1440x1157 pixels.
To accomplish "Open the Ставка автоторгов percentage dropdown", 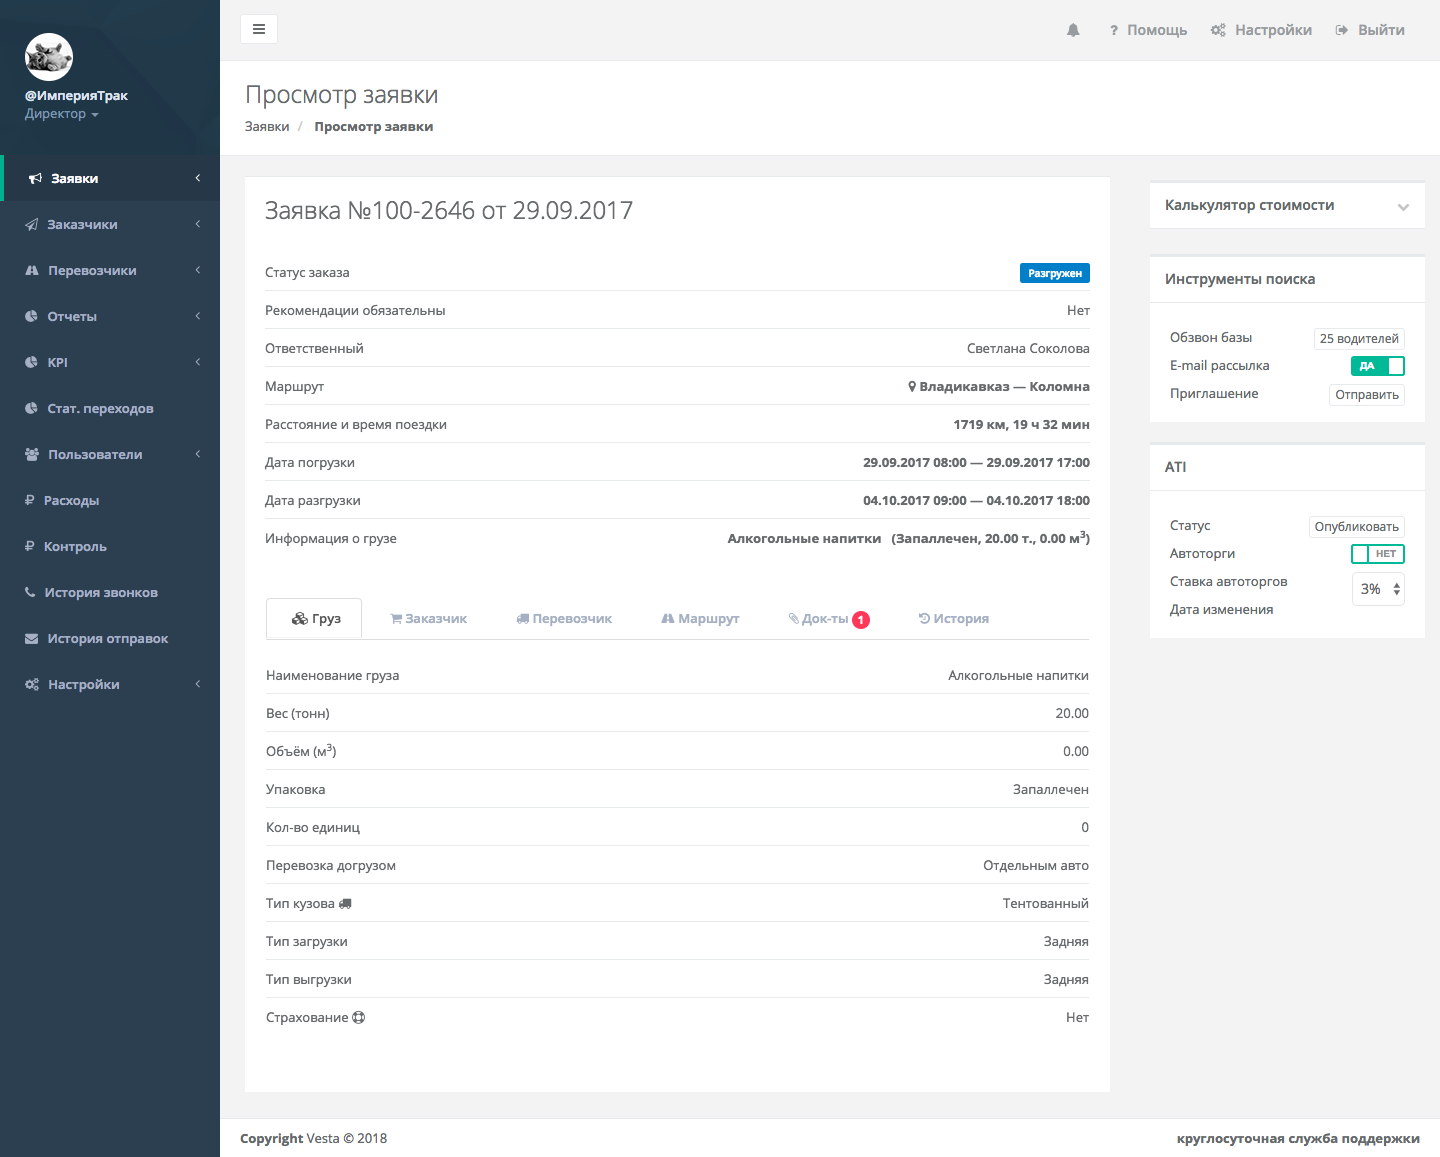I will (1378, 590).
